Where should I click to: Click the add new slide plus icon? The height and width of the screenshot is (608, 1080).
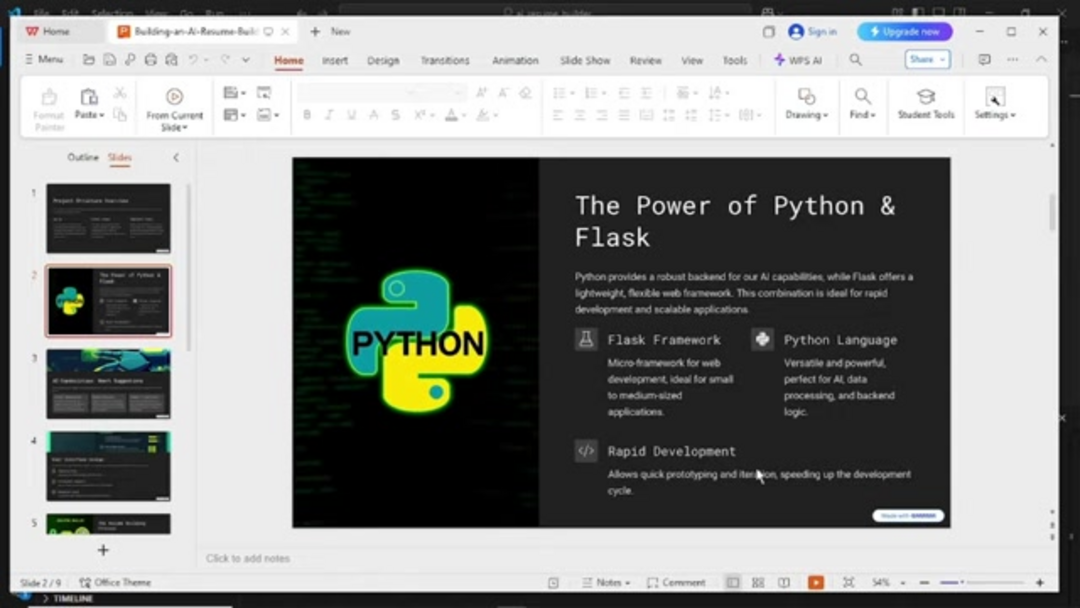tap(102, 550)
